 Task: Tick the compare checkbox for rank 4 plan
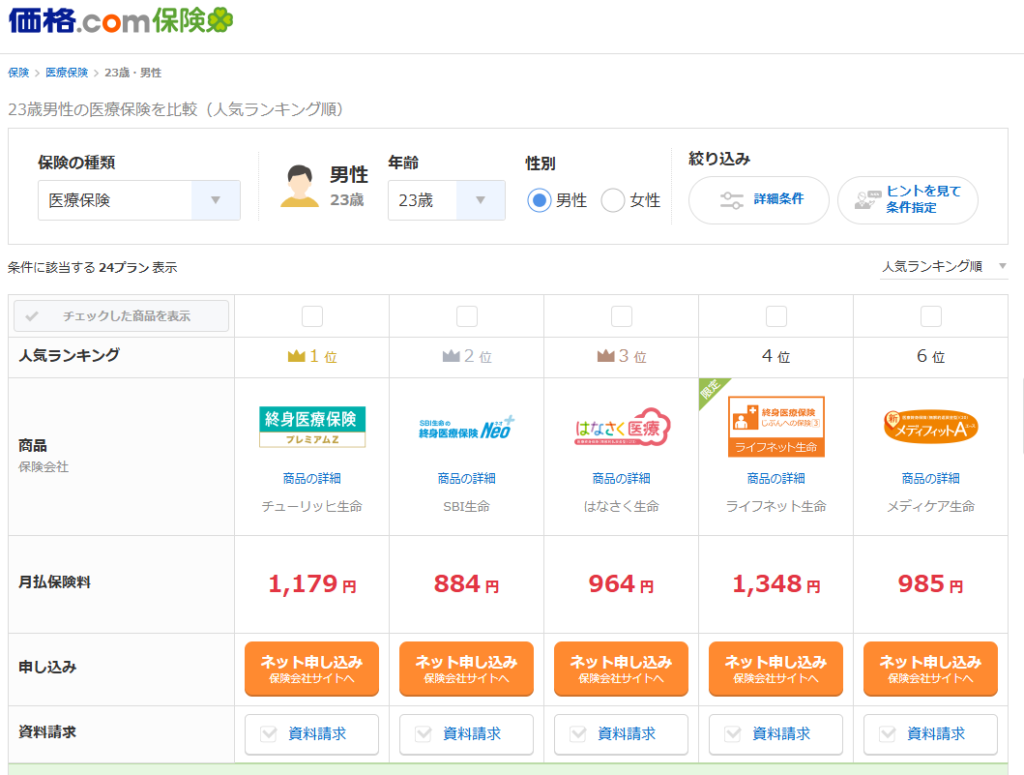[x=776, y=317]
